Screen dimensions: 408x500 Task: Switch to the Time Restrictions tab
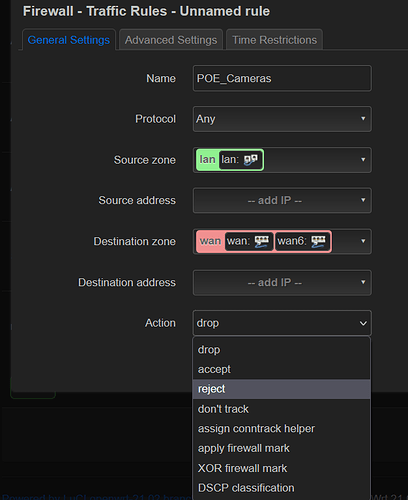(274, 40)
